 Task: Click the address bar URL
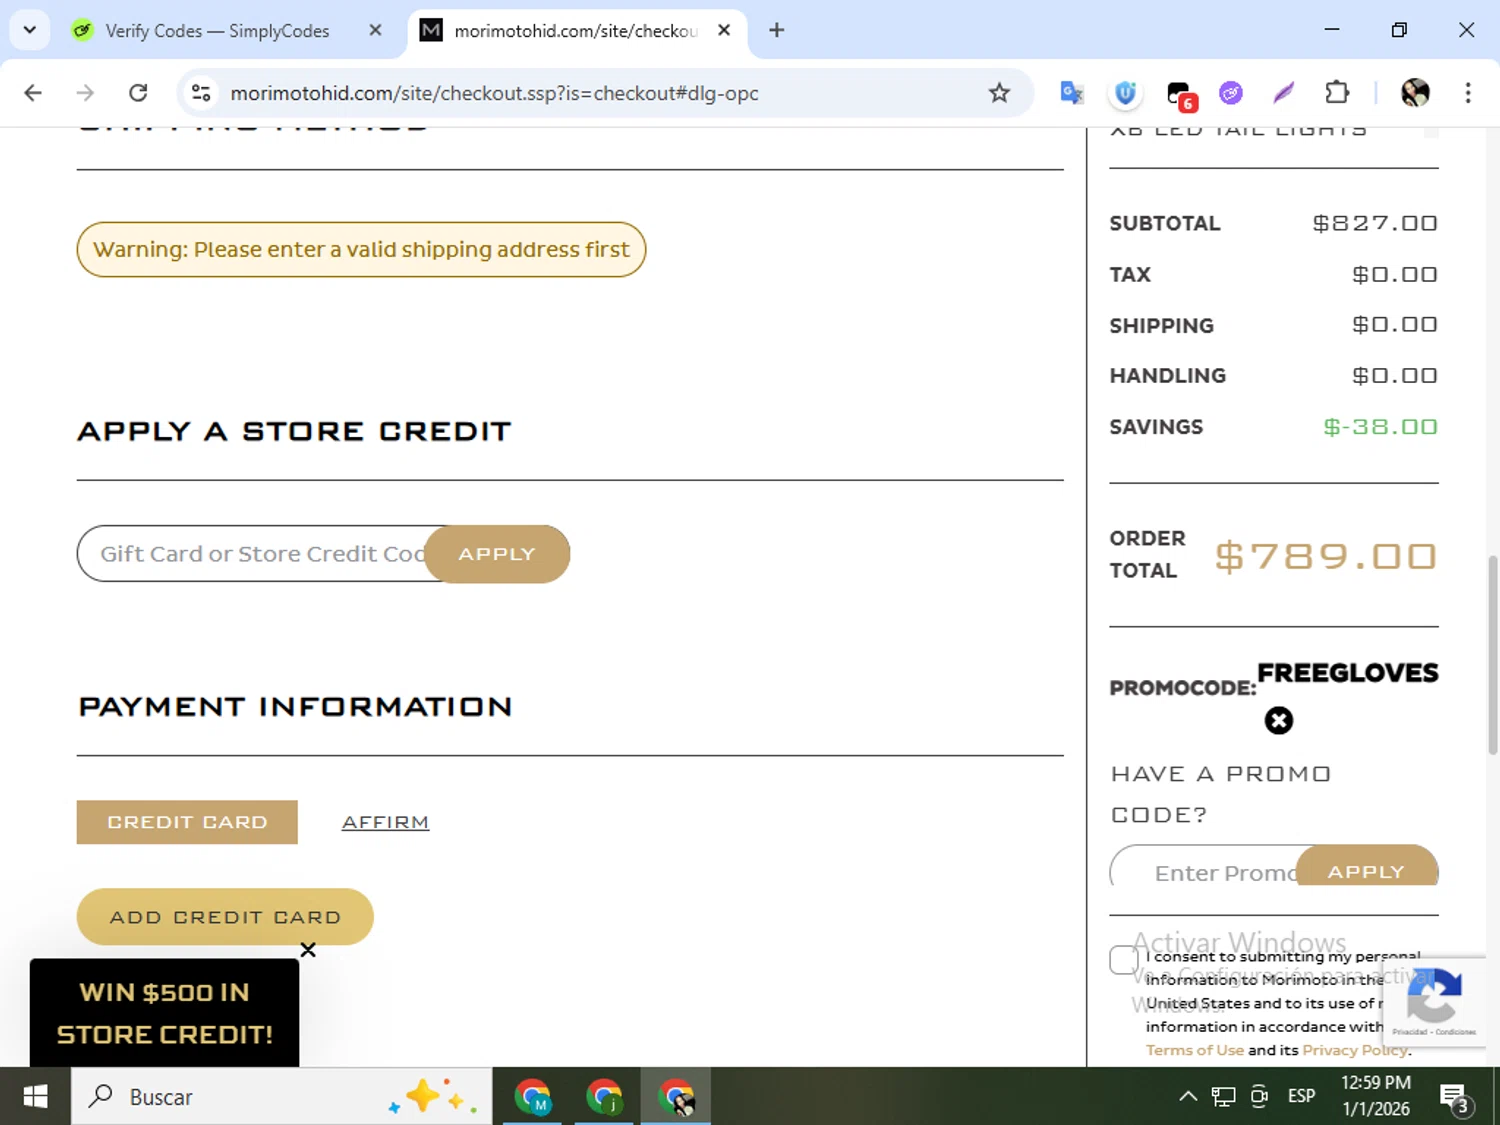[494, 93]
